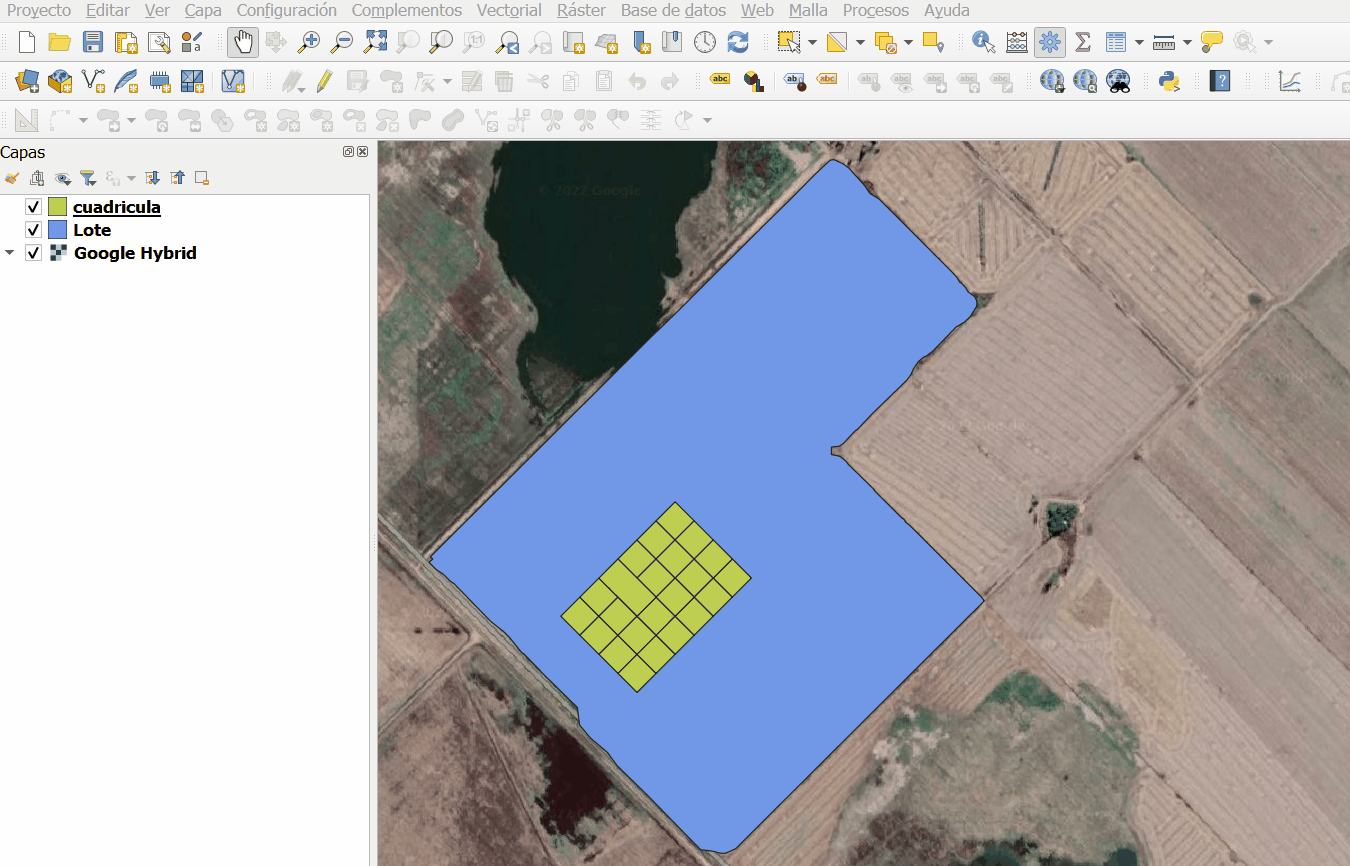Open the Deselect Features dropdown arrow

[x=908, y=42]
